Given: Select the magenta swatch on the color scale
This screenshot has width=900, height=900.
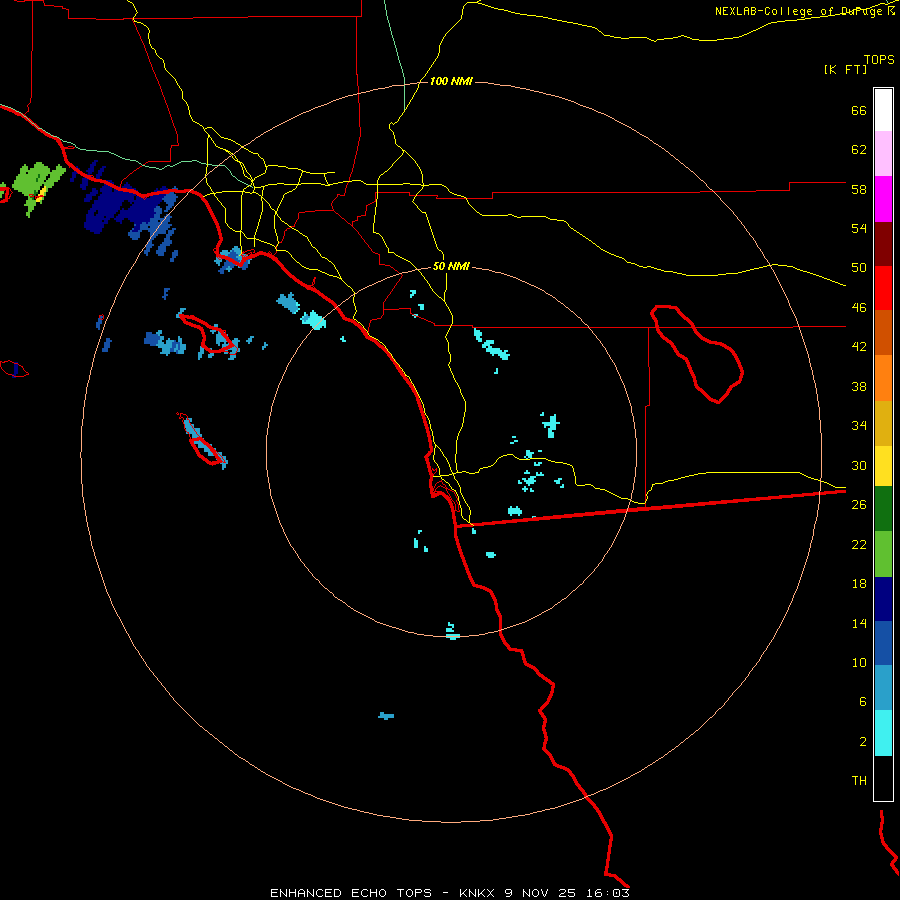Looking at the screenshot, I should tap(883, 199).
